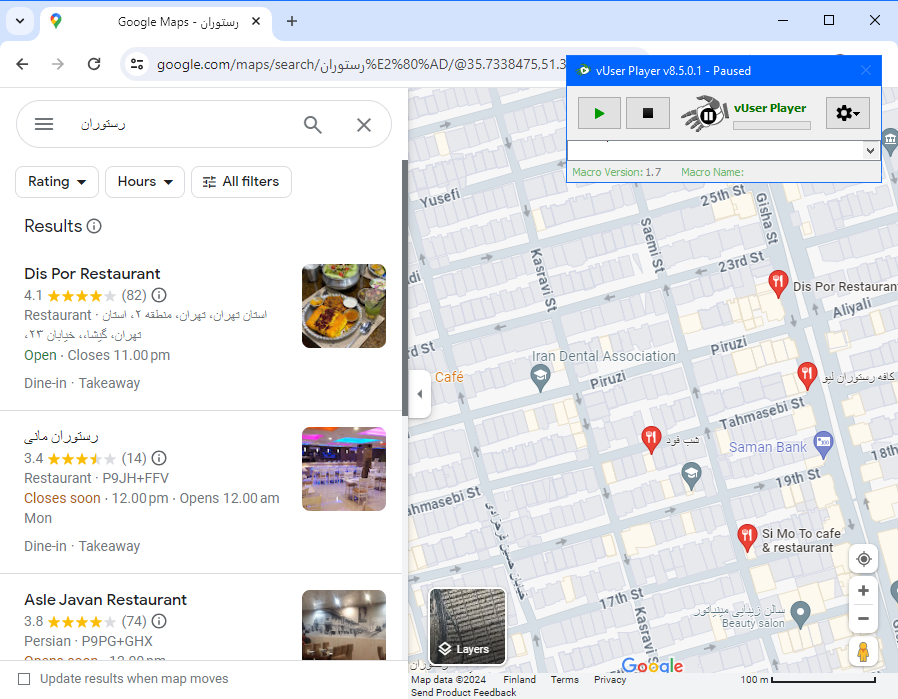This screenshot has width=898, height=699.
Task: Click the Si Mo To cafe map pin
Action: point(747,538)
